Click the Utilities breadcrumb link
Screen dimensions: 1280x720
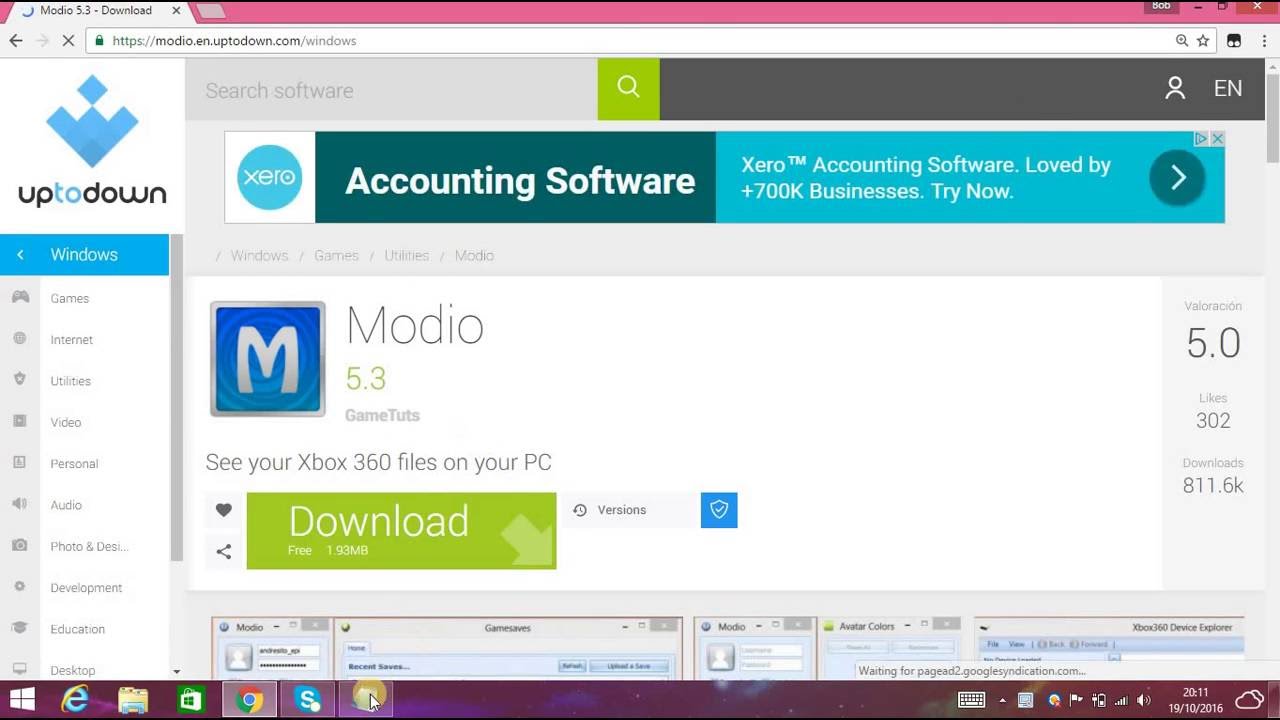[x=406, y=255]
